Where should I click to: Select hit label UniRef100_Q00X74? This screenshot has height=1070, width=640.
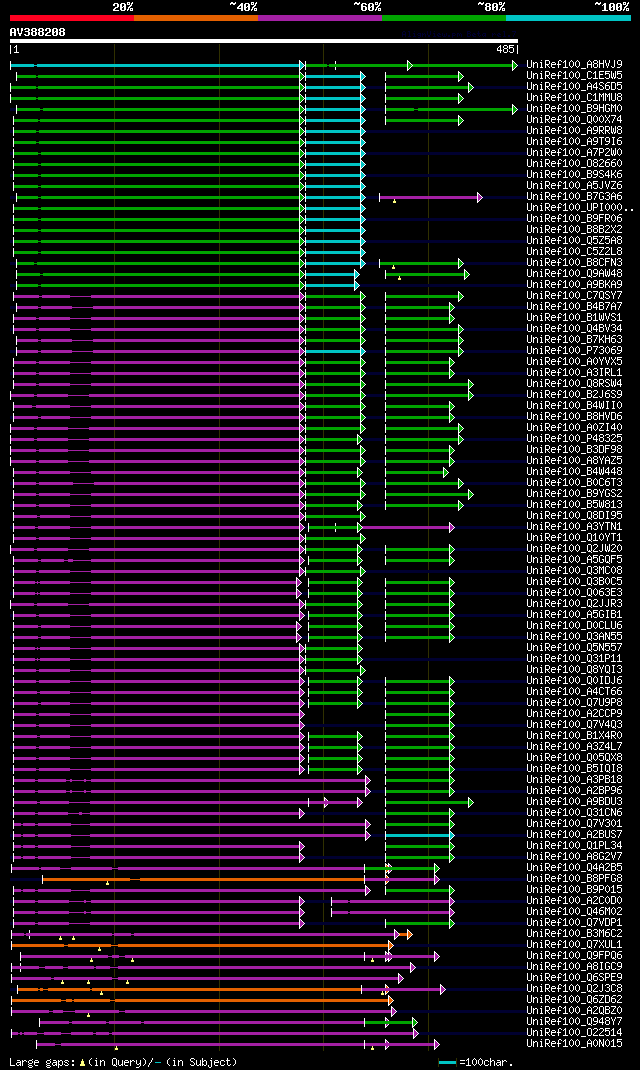(574, 119)
